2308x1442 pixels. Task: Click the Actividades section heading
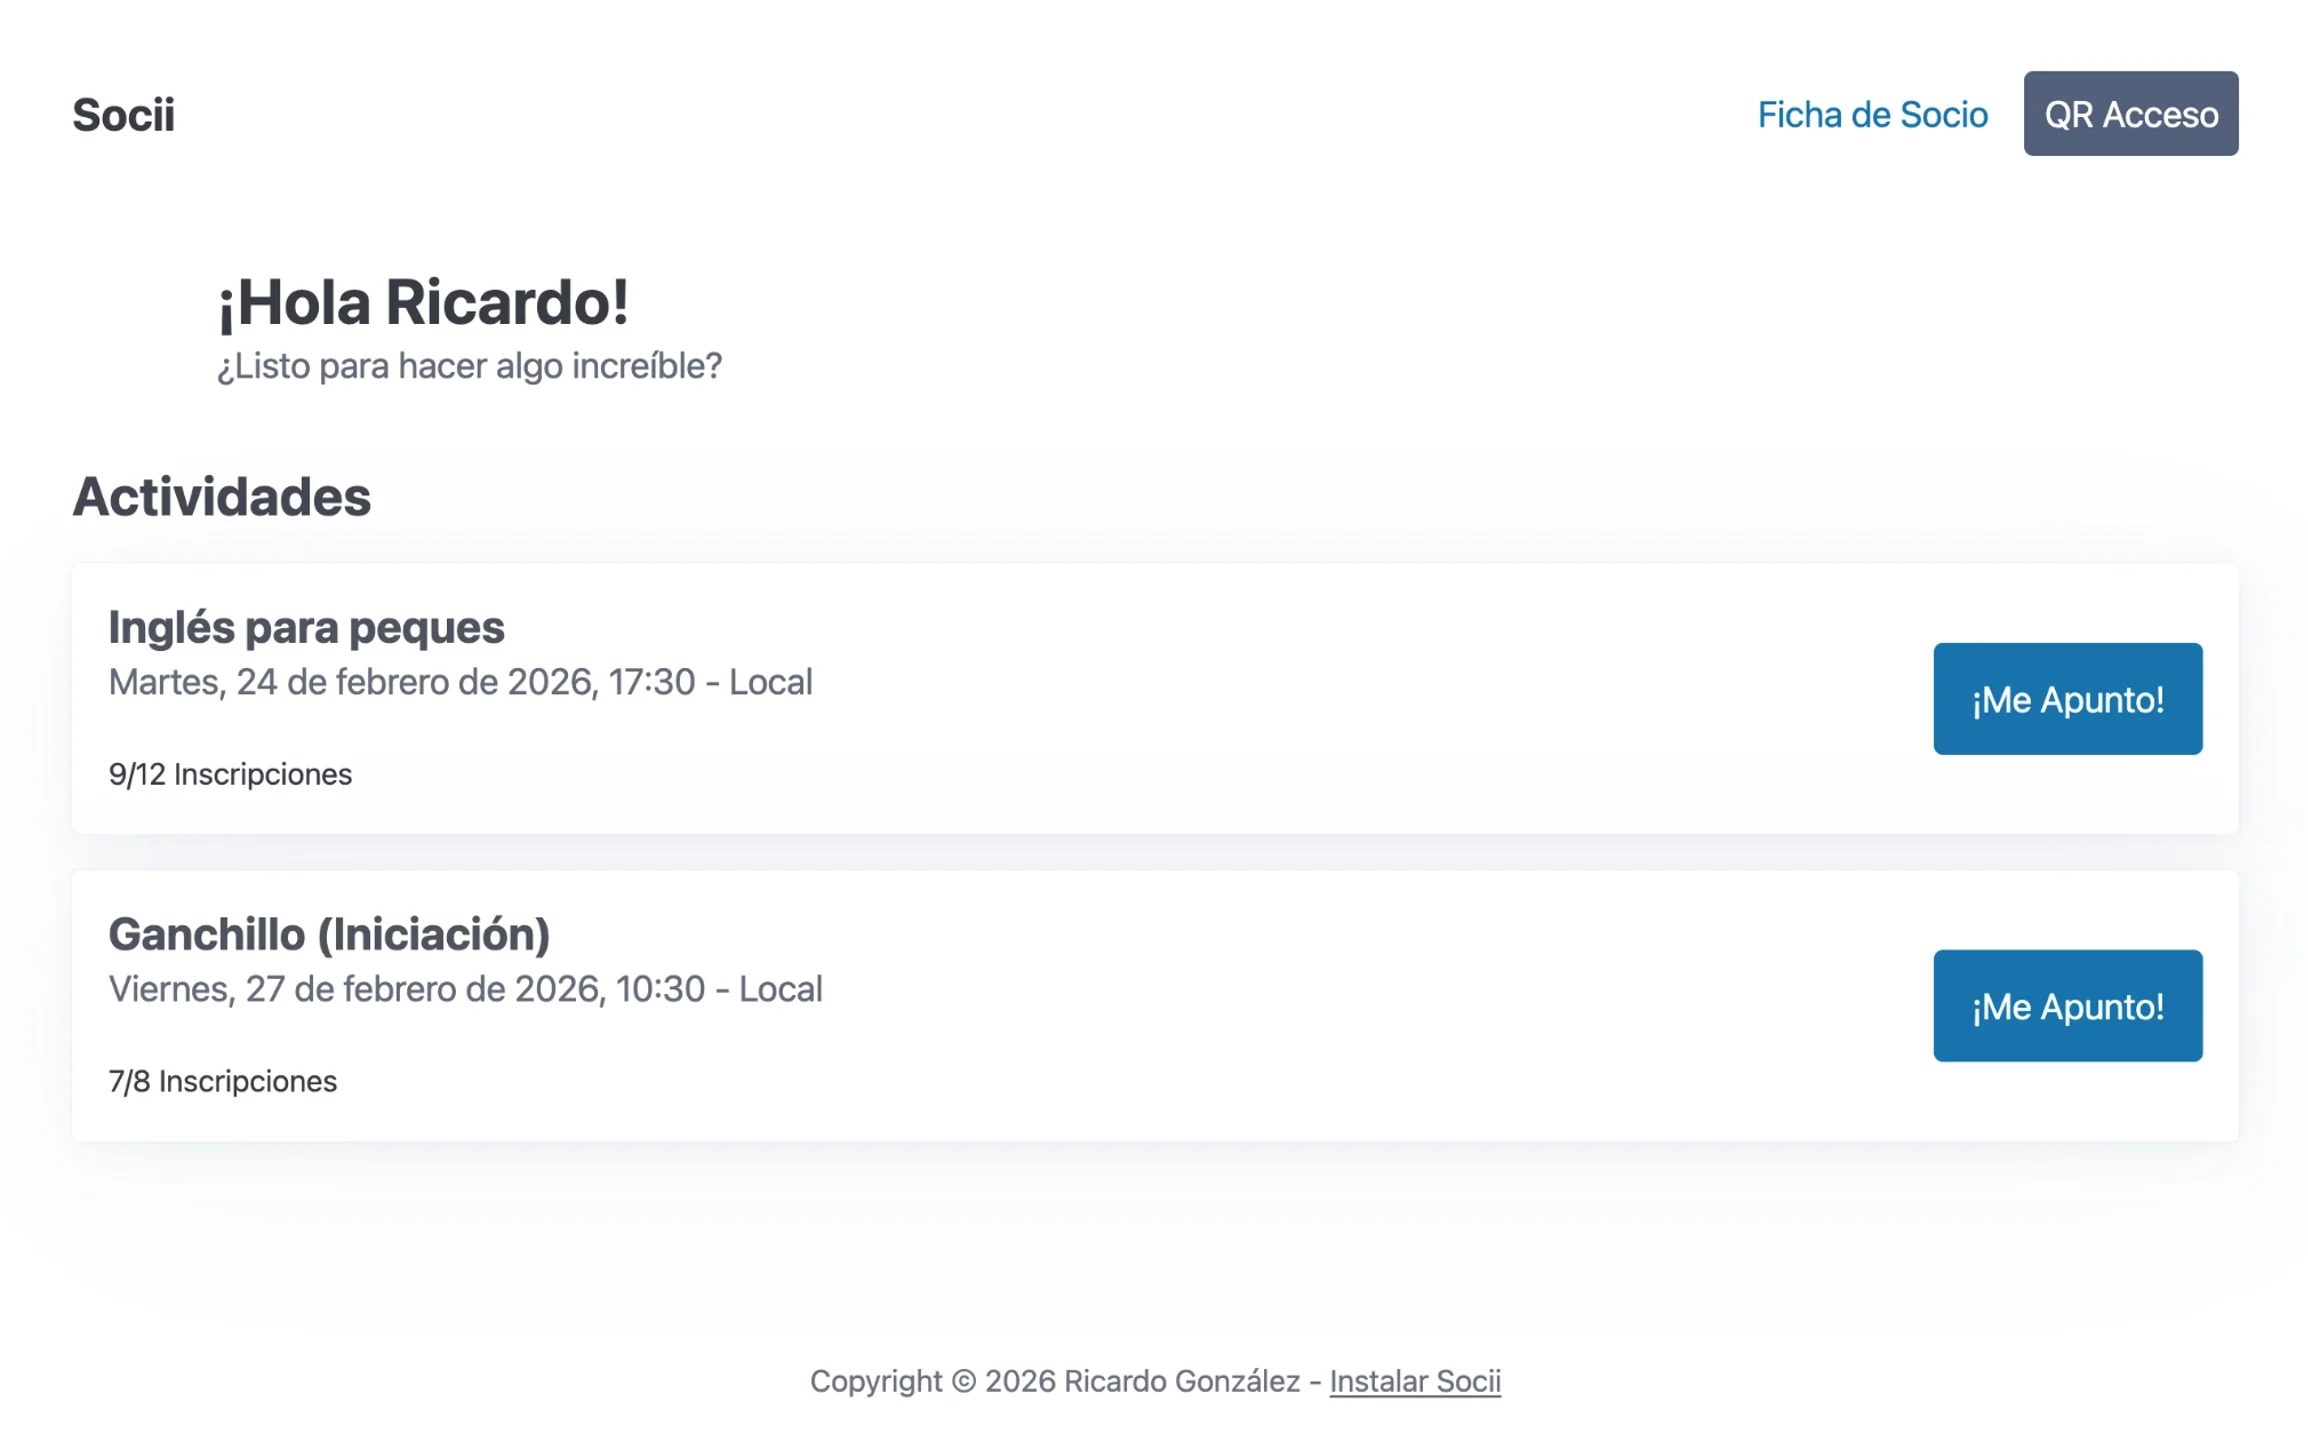221,497
